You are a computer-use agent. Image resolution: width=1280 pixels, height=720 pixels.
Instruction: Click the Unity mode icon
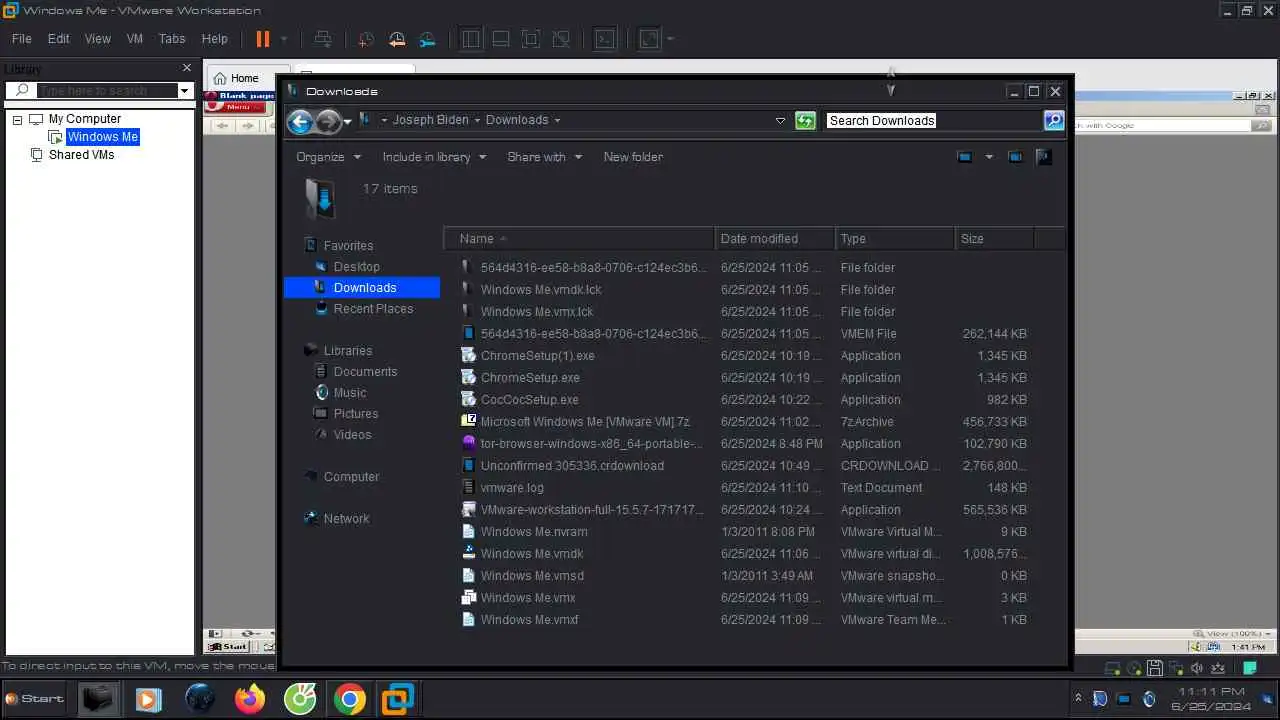point(562,39)
